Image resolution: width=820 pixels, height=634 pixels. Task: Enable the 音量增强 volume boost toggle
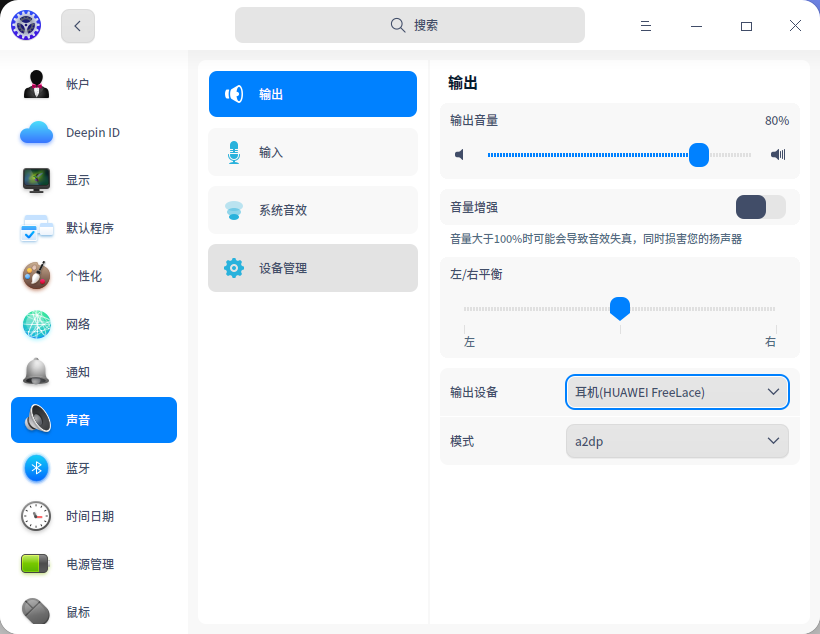tap(760, 207)
